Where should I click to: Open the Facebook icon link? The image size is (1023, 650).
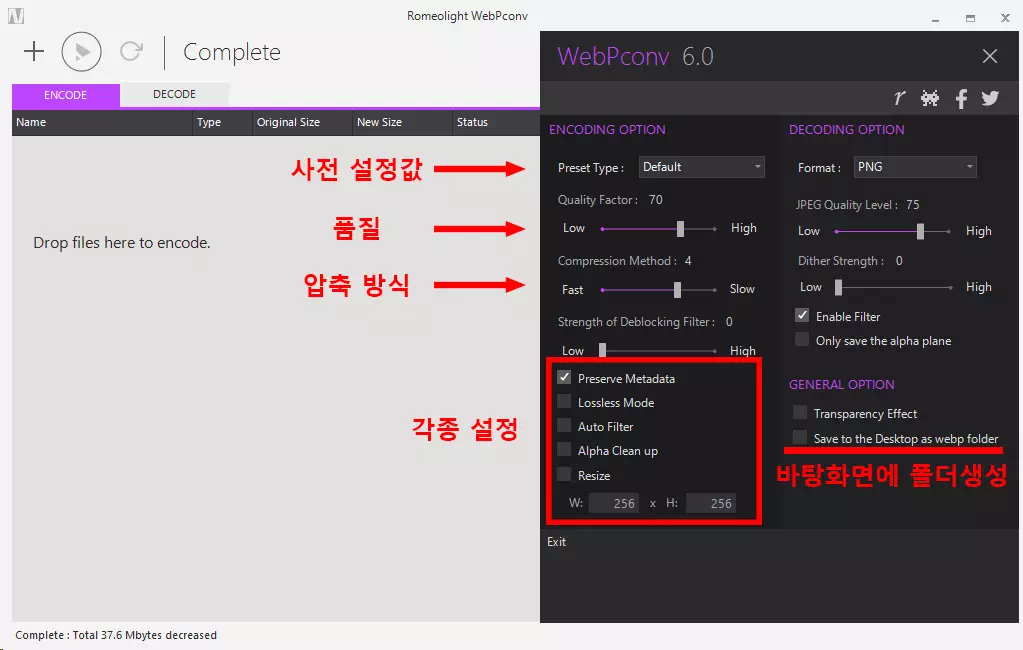pyautogui.click(x=961, y=99)
